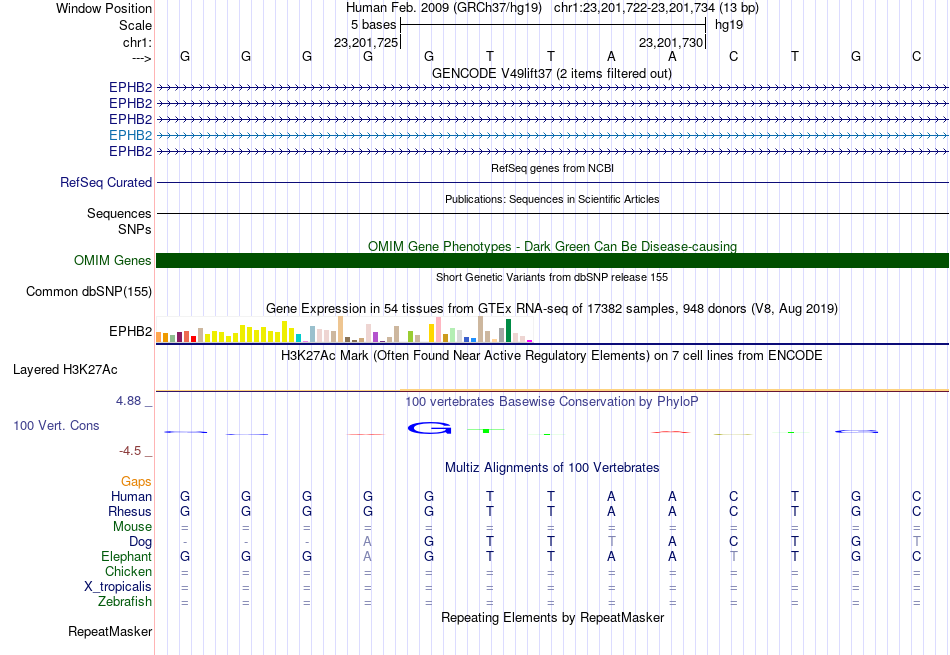Select the X_tropicalis alignment row label
The image size is (950, 655).
pos(118,587)
